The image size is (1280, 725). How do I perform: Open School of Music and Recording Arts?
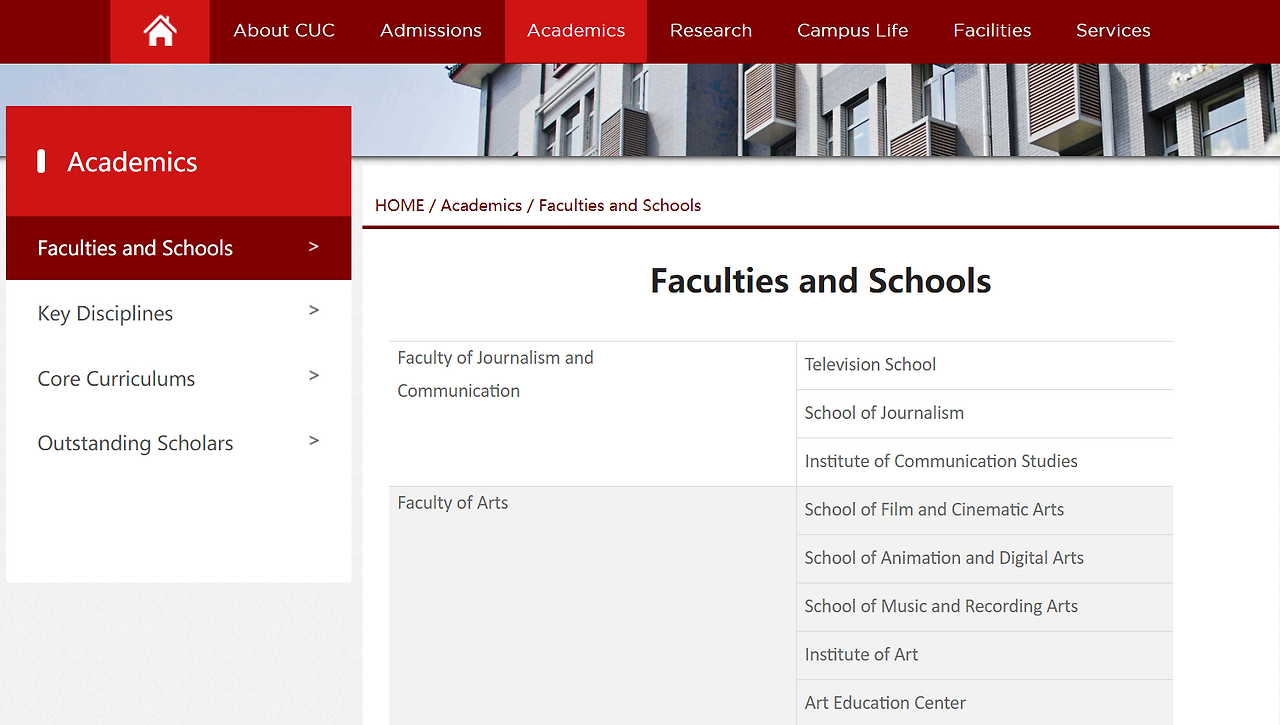pyautogui.click(x=941, y=606)
